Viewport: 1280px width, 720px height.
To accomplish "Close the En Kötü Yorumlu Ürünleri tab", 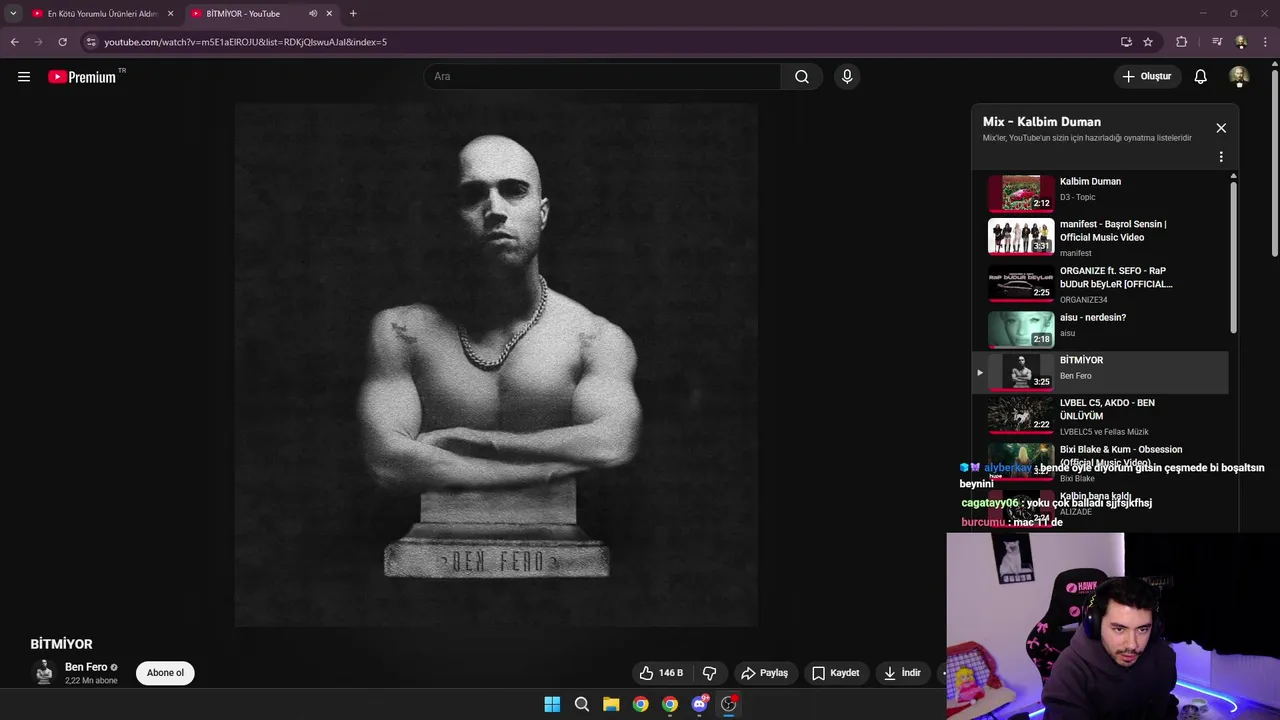I will (x=171, y=14).
